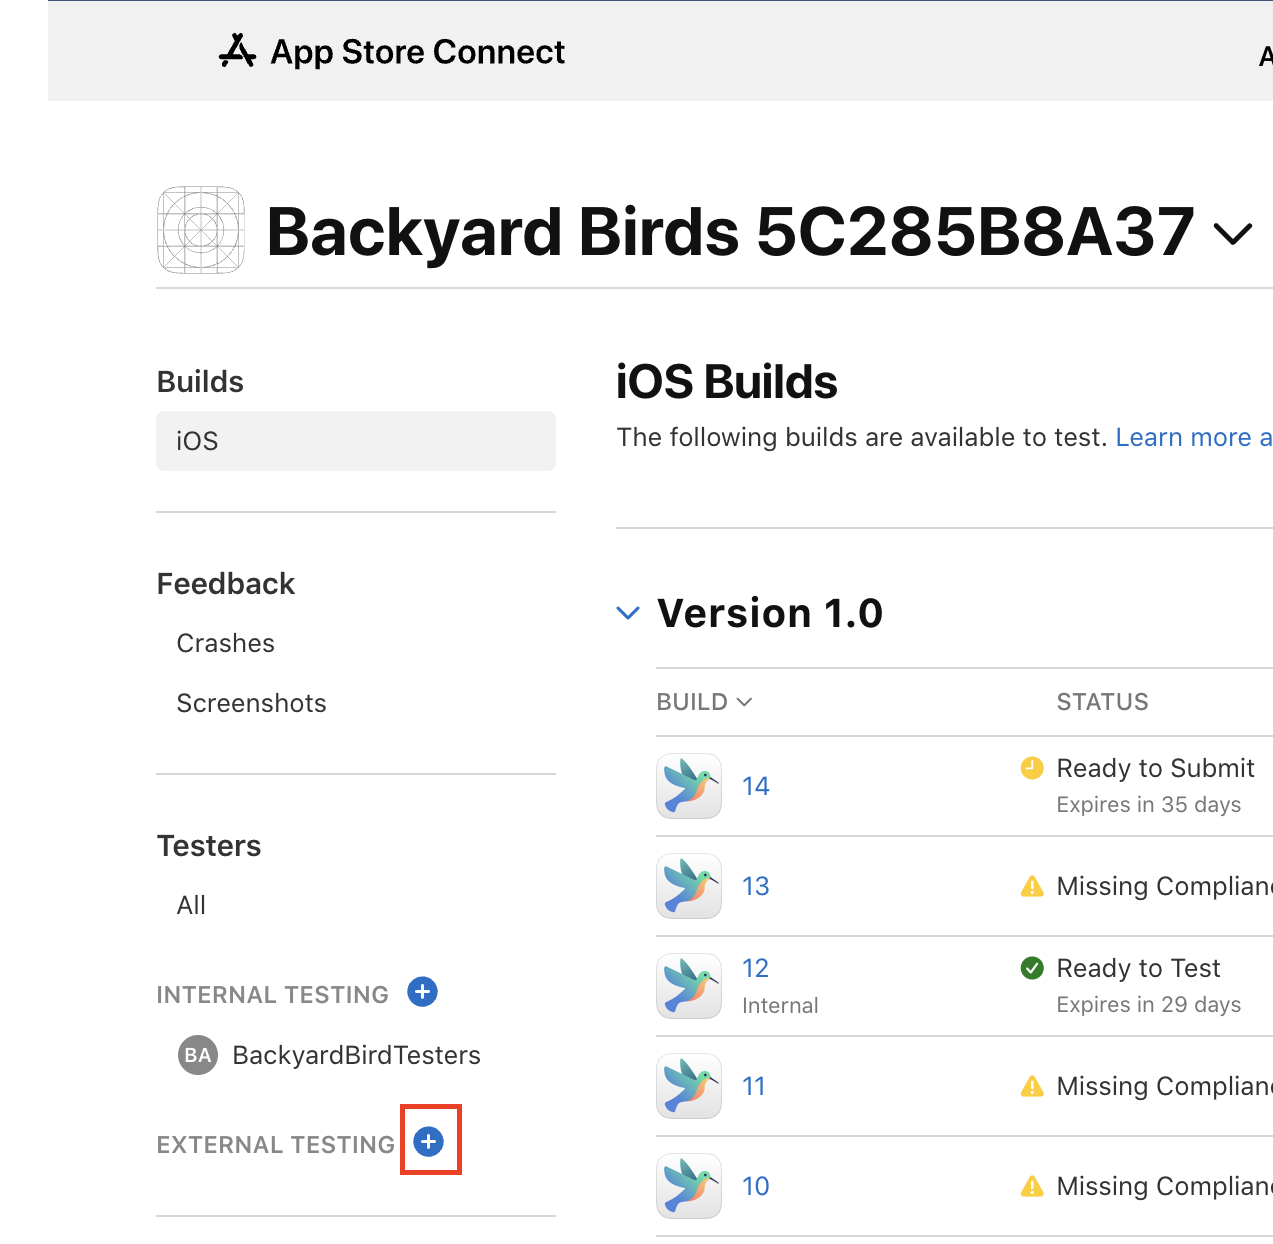Click Expires in 29 days text

pos(1149,1005)
